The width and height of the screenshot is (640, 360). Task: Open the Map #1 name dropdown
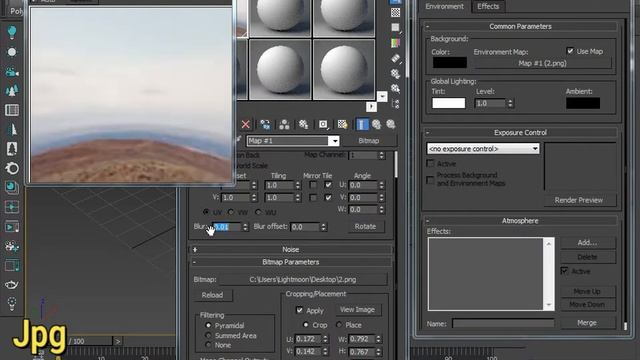click(334, 141)
